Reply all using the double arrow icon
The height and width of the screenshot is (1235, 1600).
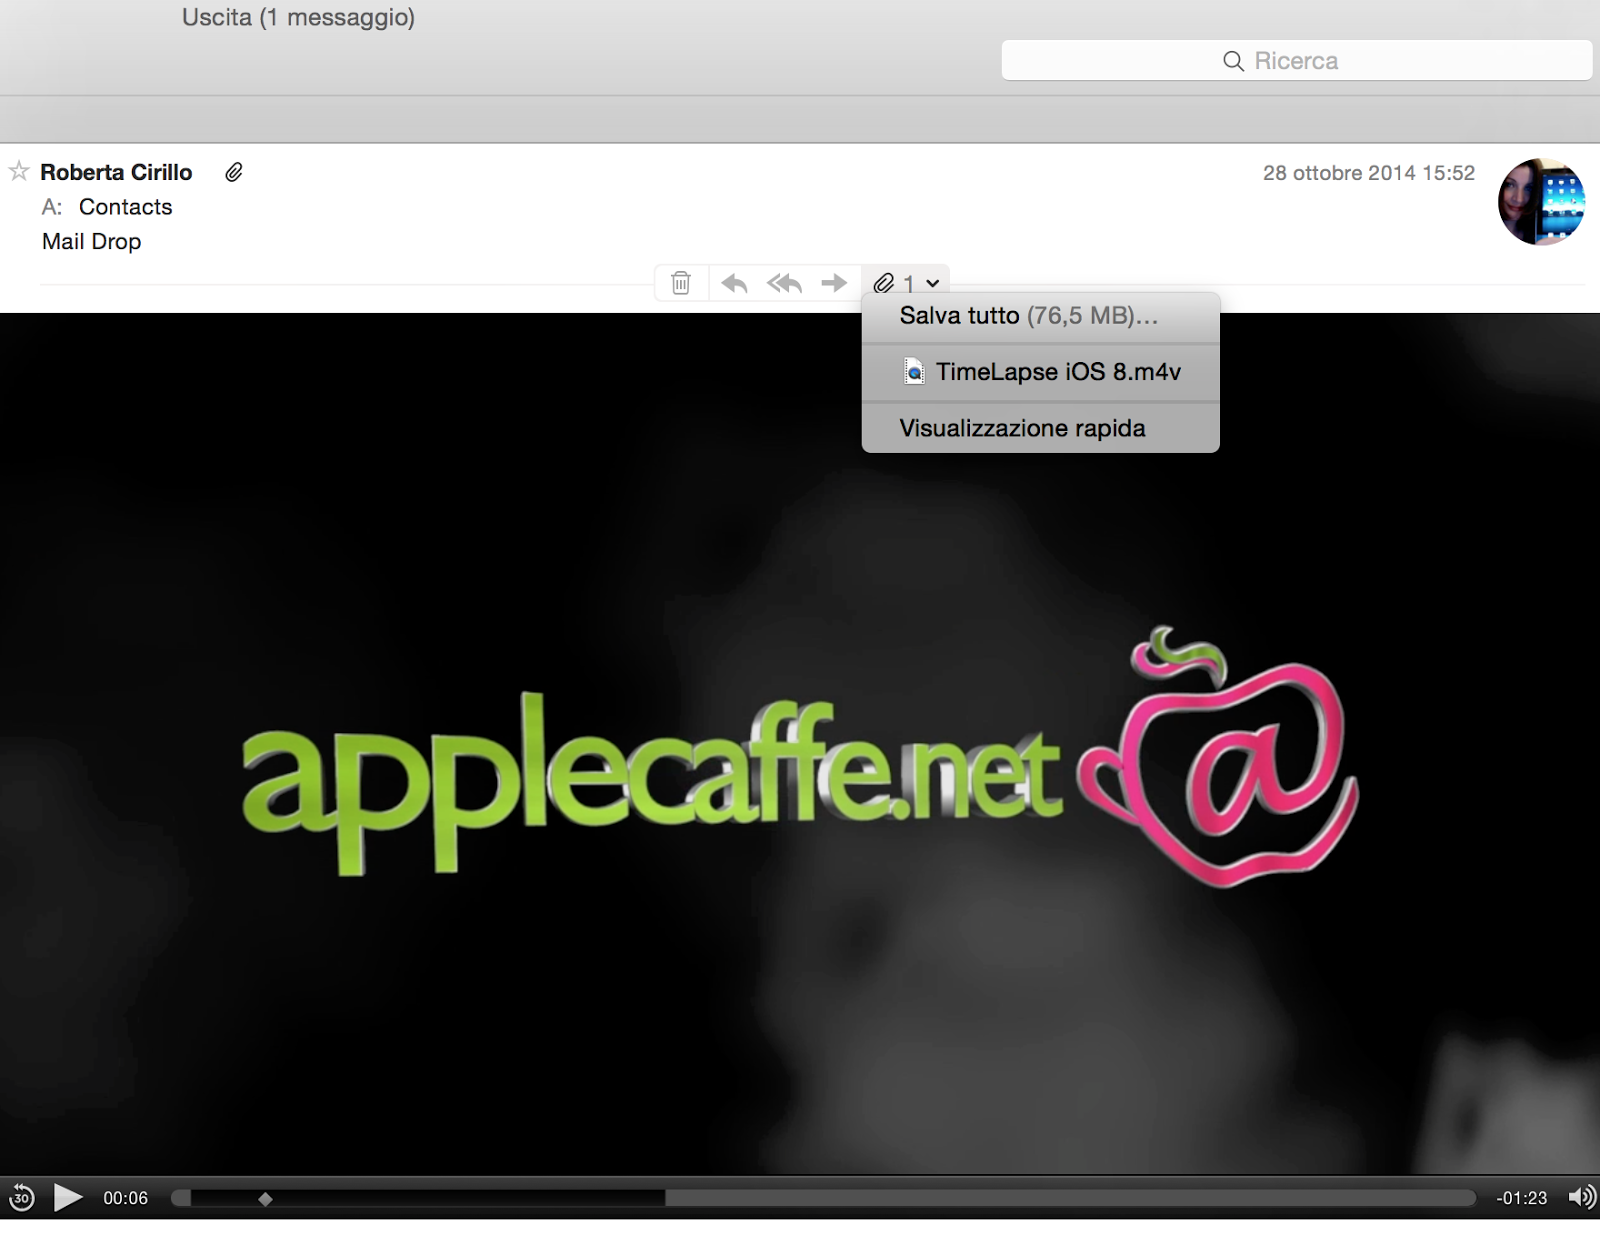click(785, 283)
